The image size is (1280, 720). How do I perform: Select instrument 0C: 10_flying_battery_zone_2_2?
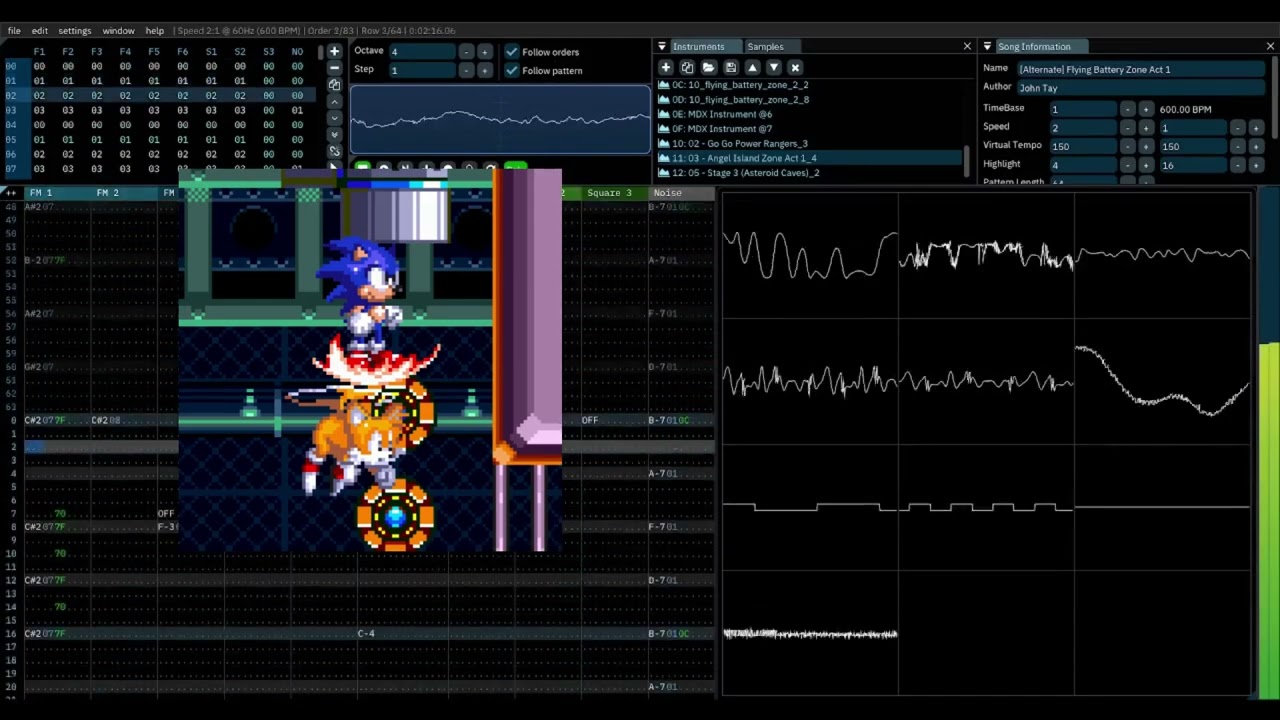[x=811, y=85]
